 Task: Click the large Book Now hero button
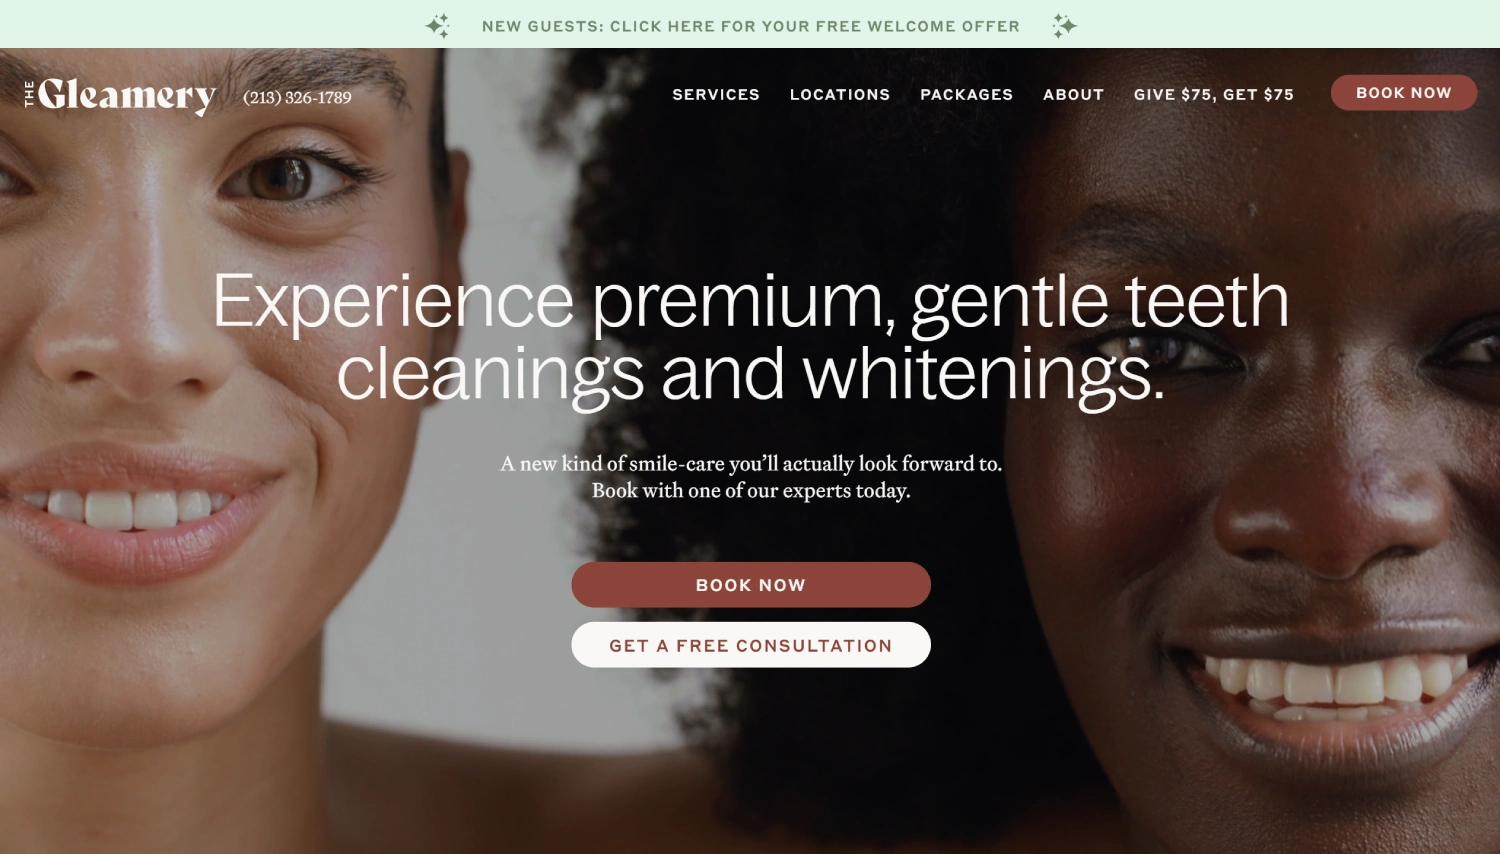click(751, 585)
